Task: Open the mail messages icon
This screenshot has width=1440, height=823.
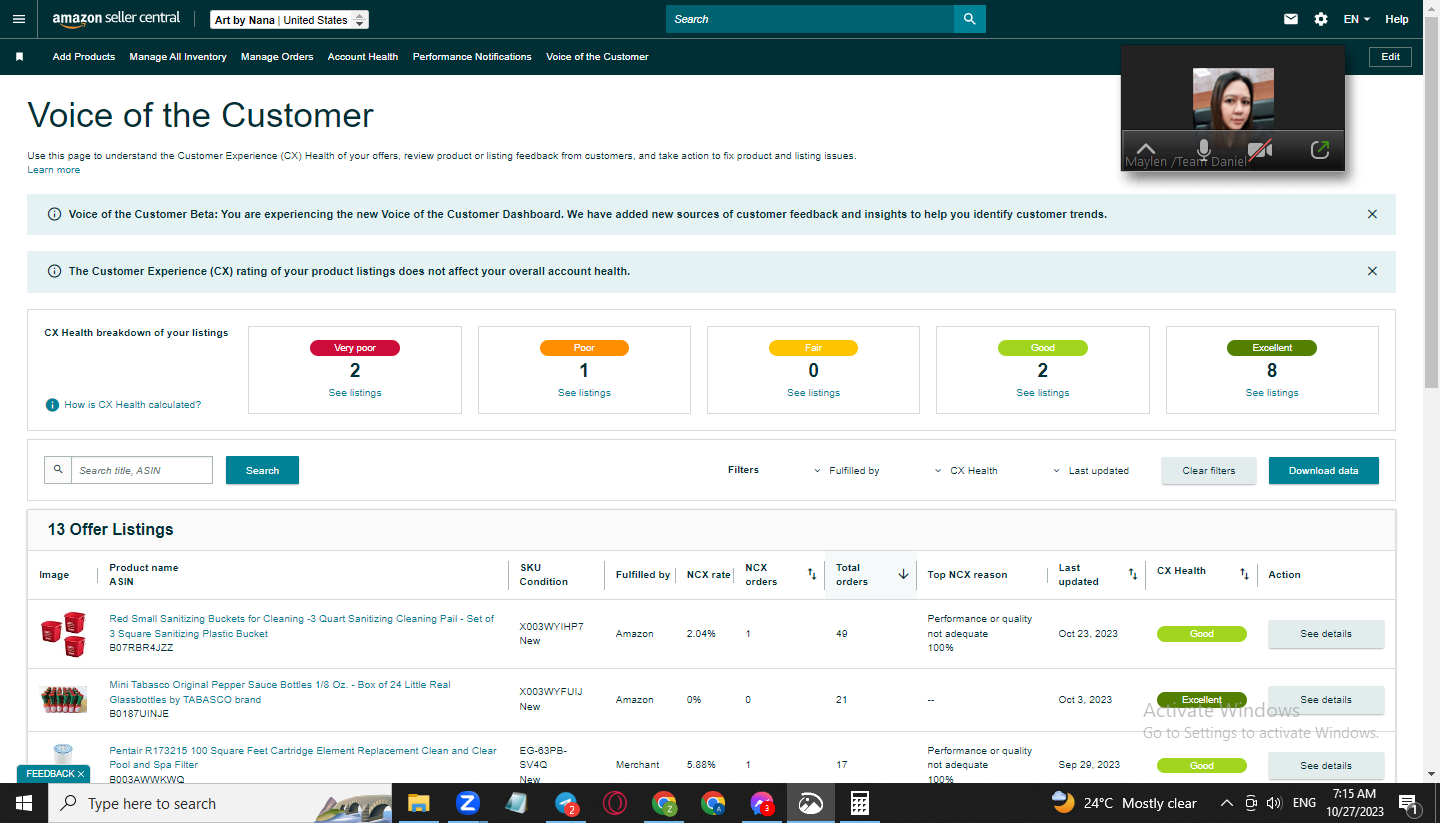Action: pyautogui.click(x=1291, y=19)
